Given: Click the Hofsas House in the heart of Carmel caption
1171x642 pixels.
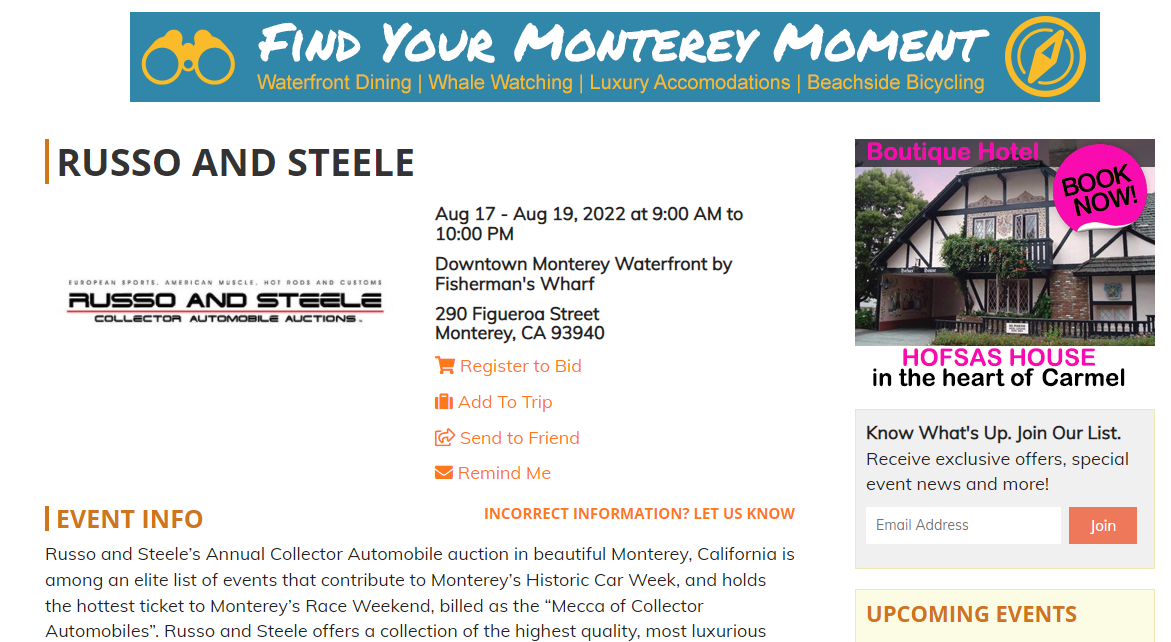Looking at the screenshot, I should point(998,368).
